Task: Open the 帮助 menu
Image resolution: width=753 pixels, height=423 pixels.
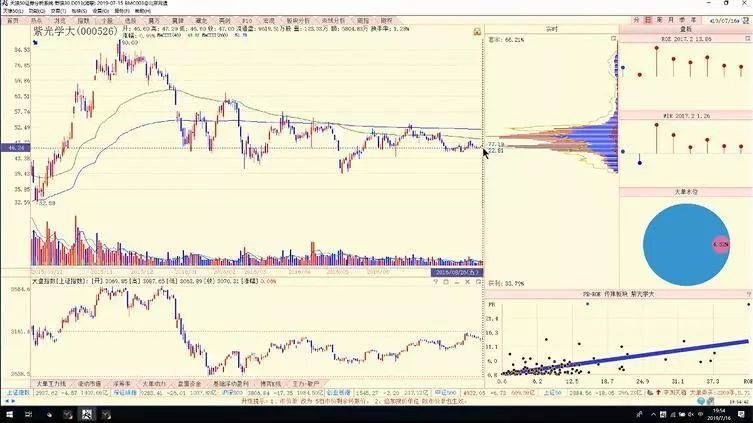Action: [143, 11]
